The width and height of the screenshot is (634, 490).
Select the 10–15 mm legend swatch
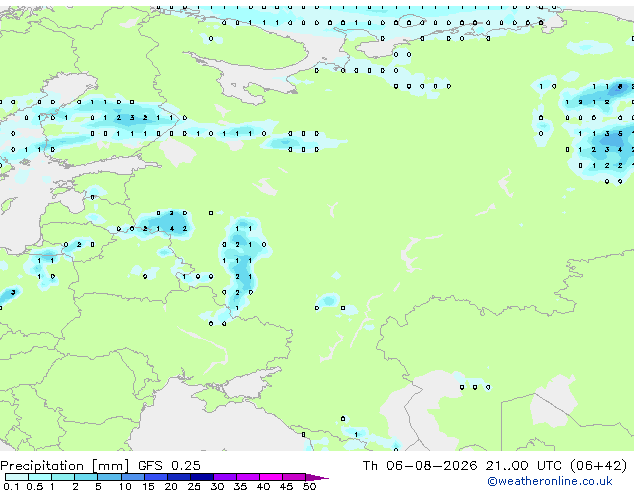[132, 477]
